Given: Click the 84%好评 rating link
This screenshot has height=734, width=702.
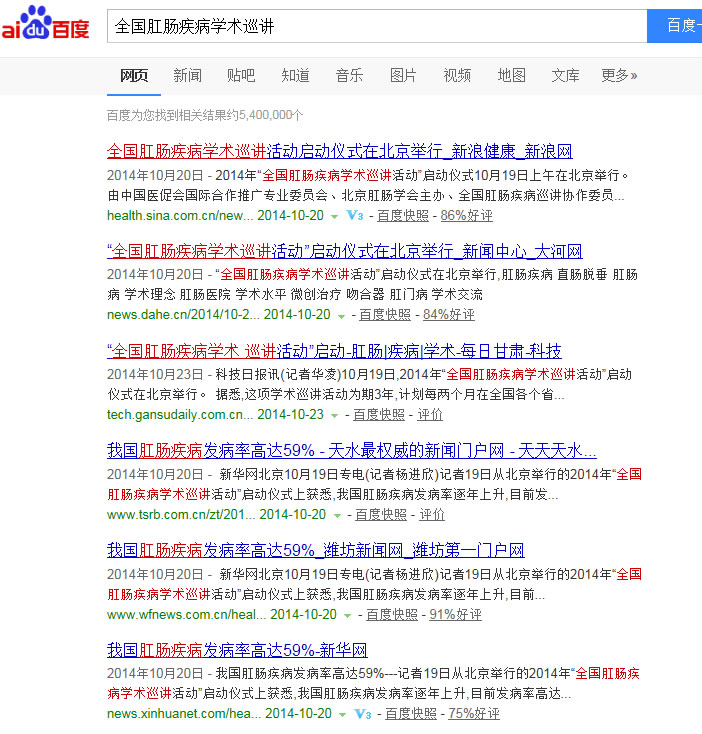Looking at the screenshot, I should 449,314.
